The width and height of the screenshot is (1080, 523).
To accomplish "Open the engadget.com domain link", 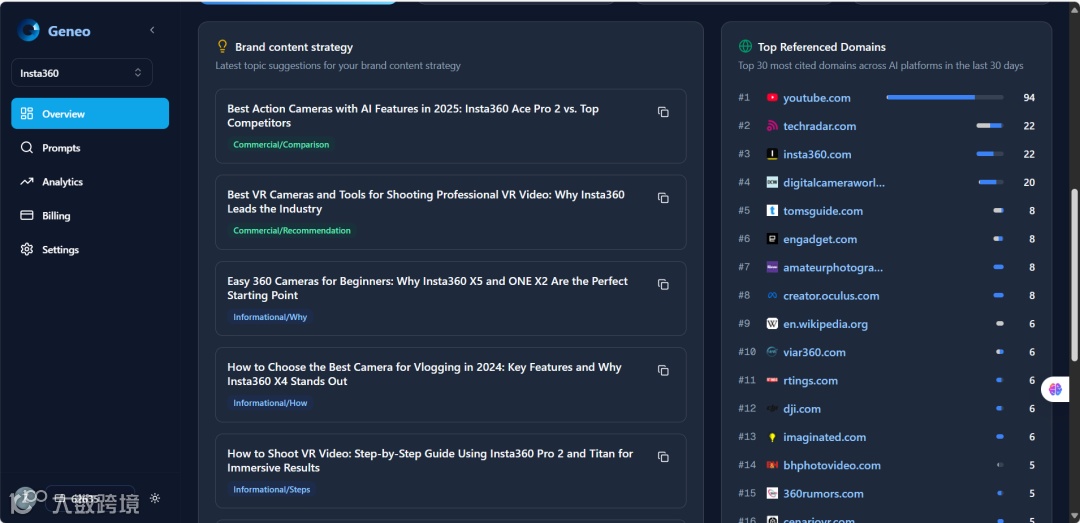I will 820,239.
